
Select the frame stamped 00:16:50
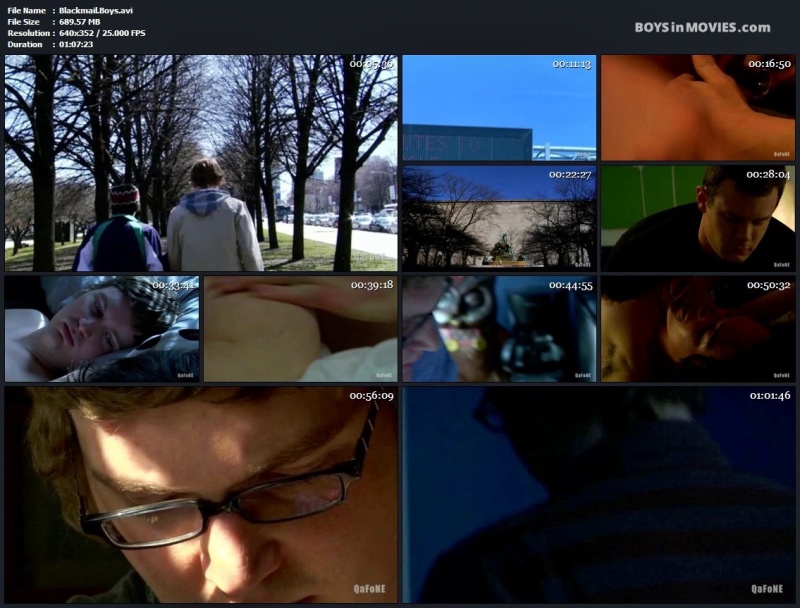tap(698, 108)
